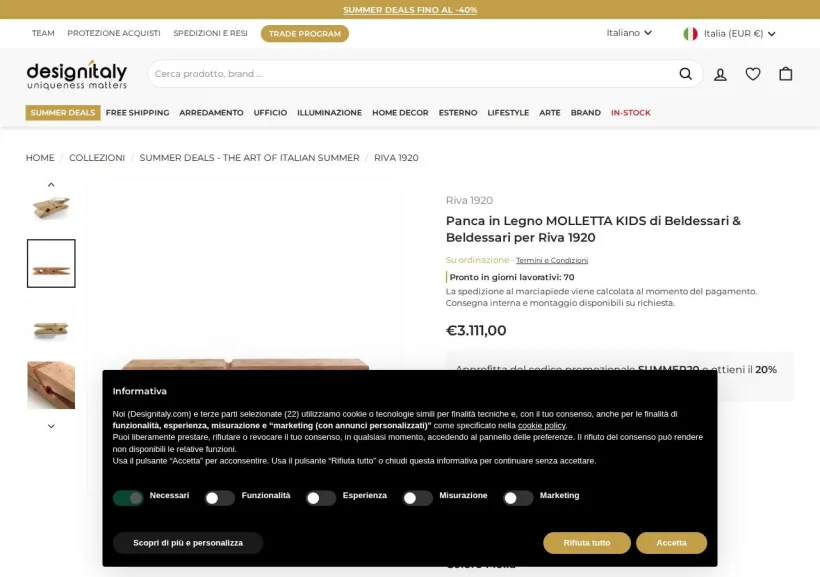820x577 pixels.
Task: Open the TEAM link
Action: [43, 33]
